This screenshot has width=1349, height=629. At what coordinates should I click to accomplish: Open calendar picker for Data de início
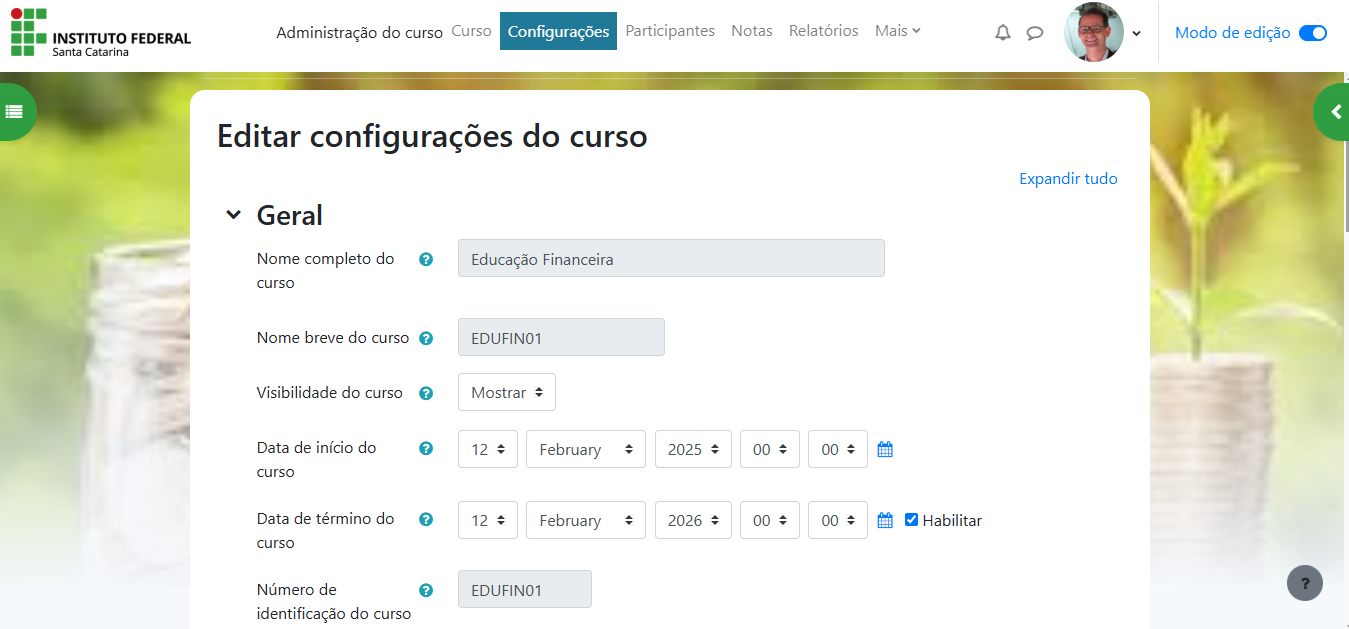(885, 450)
